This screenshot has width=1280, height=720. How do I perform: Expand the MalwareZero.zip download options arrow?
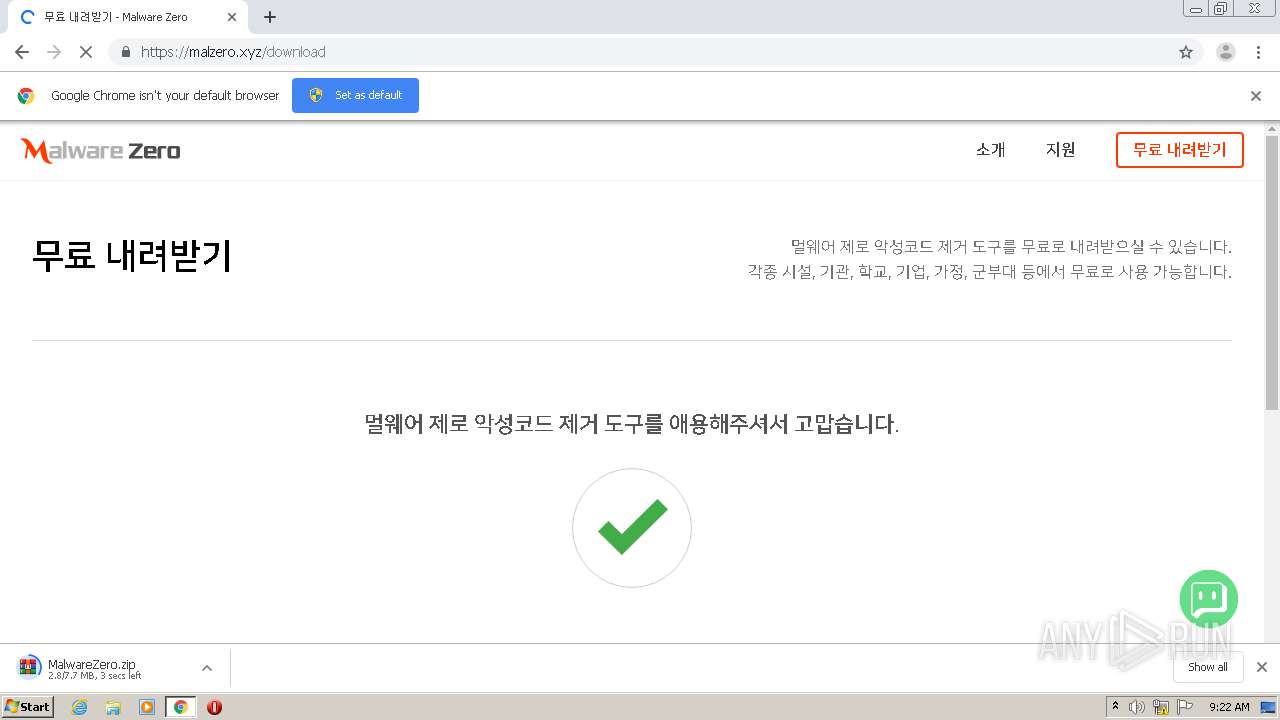point(207,668)
